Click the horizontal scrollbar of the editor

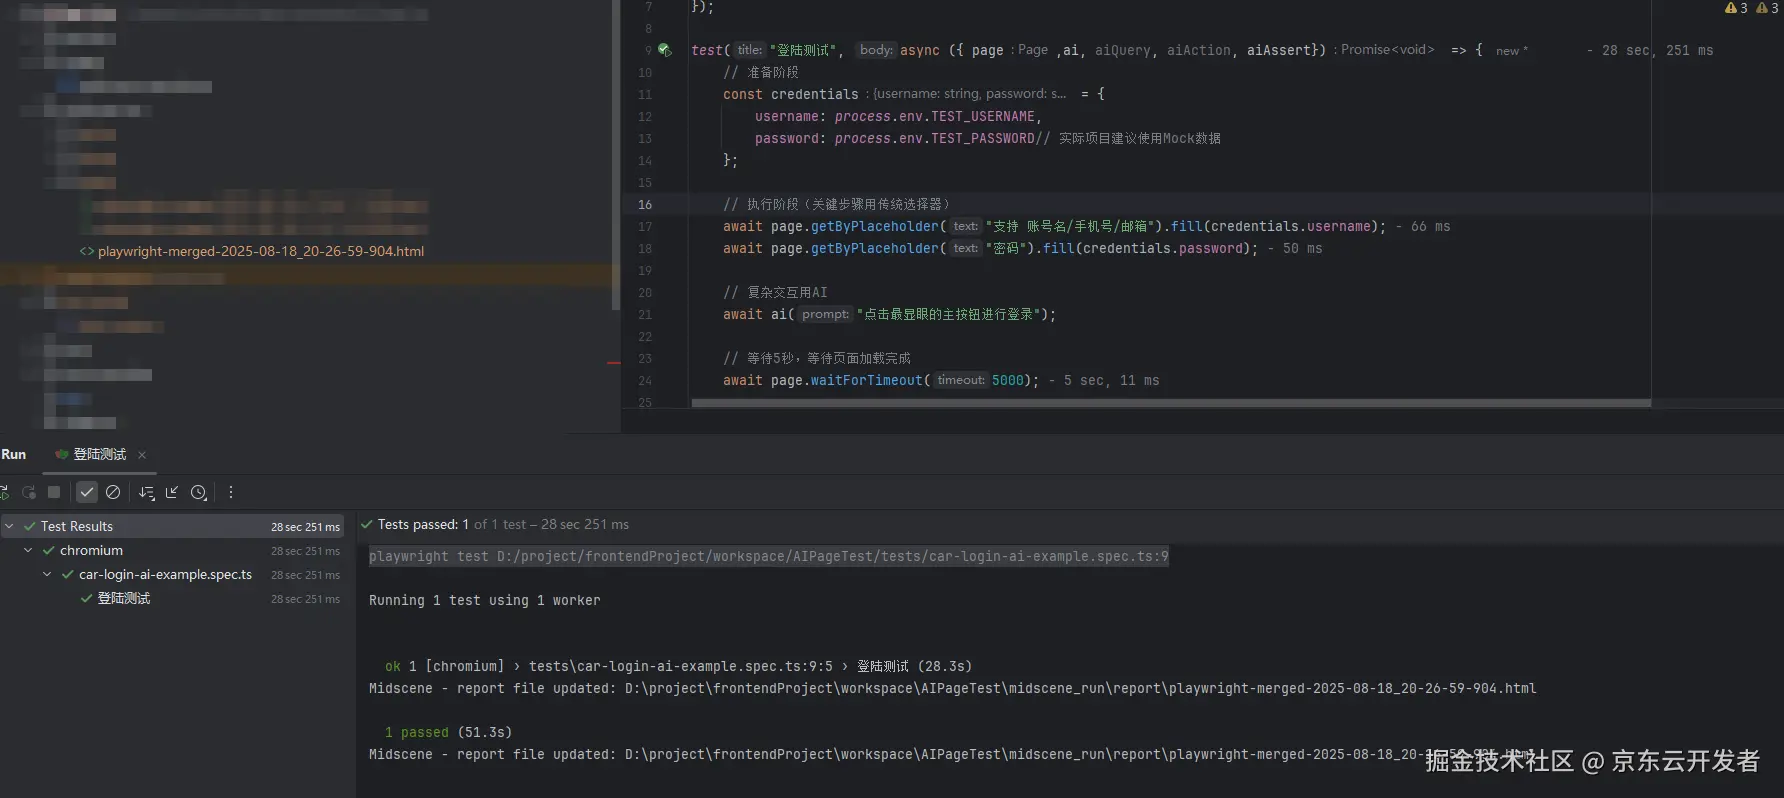(x=1171, y=403)
